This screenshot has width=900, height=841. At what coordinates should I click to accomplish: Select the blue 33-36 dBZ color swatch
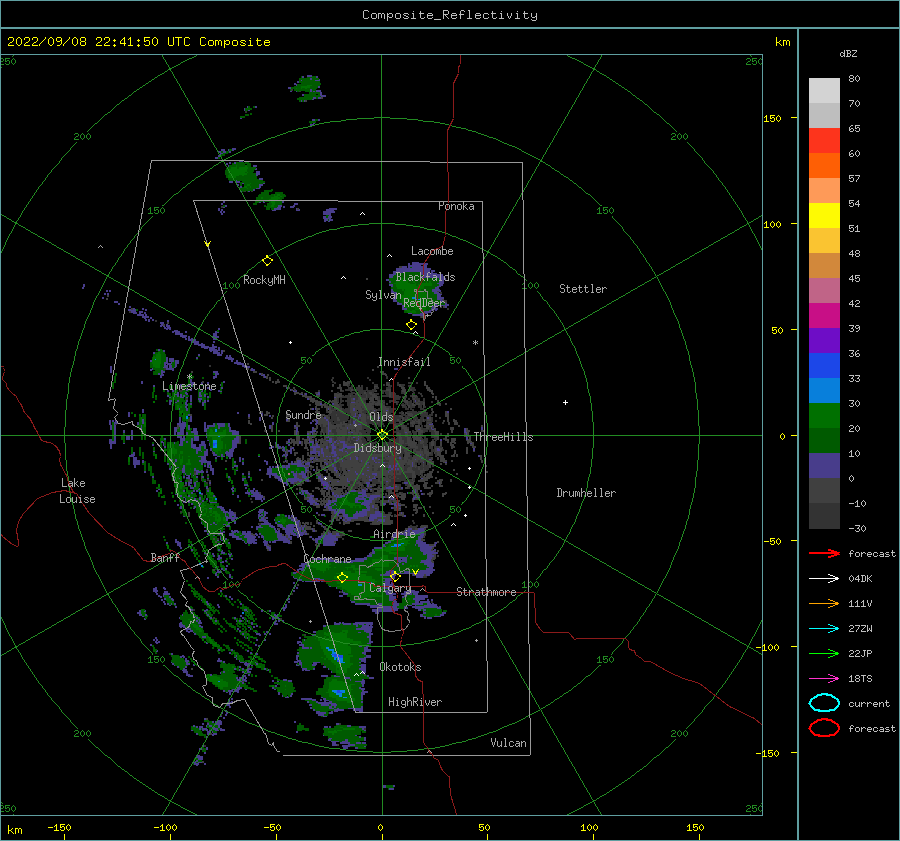point(824,366)
